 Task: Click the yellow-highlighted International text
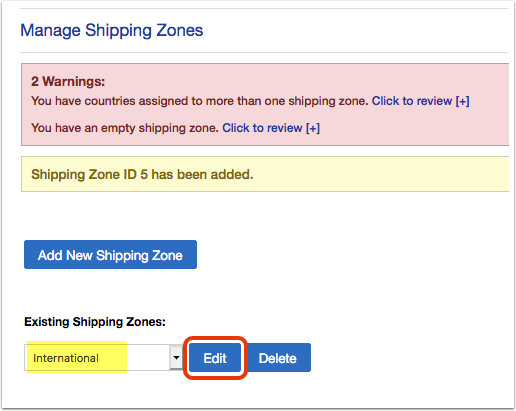[x=66, y=358]
